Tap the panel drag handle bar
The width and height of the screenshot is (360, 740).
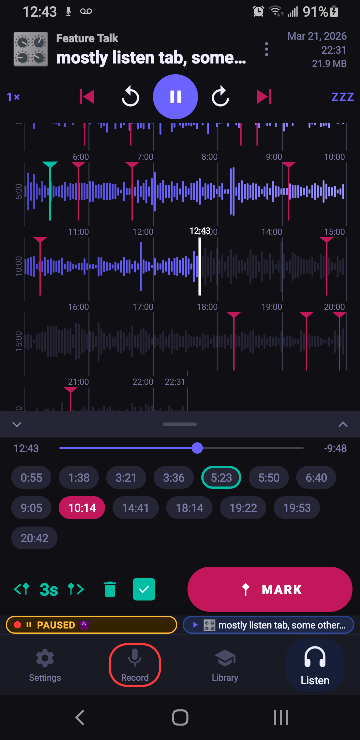180,424
